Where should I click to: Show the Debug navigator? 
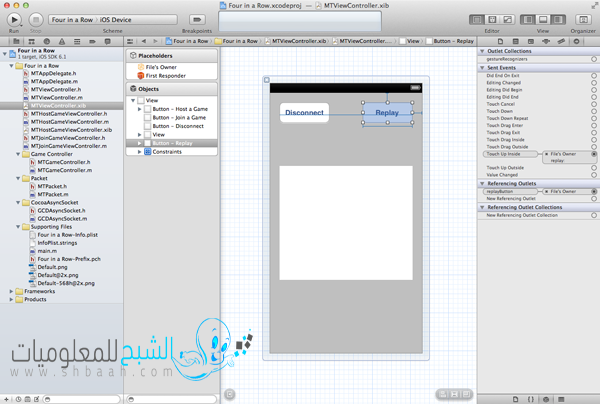click(x=77, y=41)
